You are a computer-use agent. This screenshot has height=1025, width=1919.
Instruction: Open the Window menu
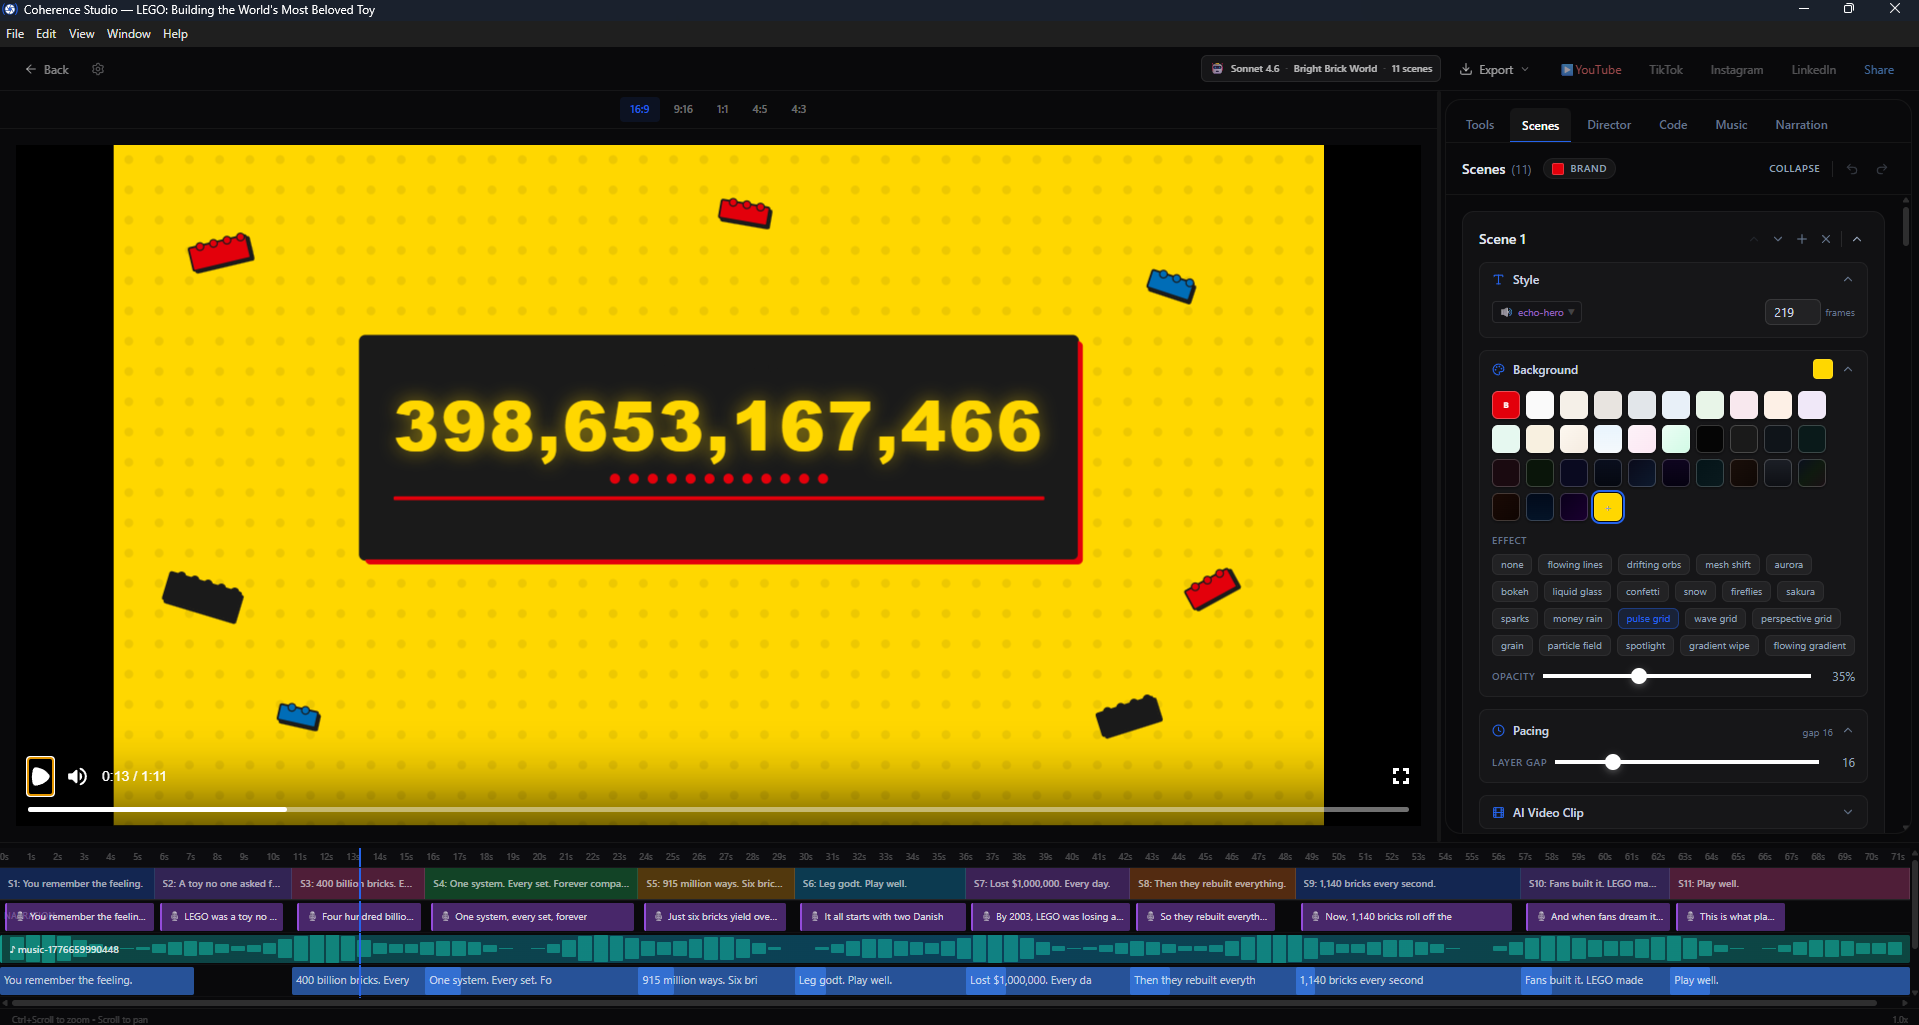[x=129, y=34]
